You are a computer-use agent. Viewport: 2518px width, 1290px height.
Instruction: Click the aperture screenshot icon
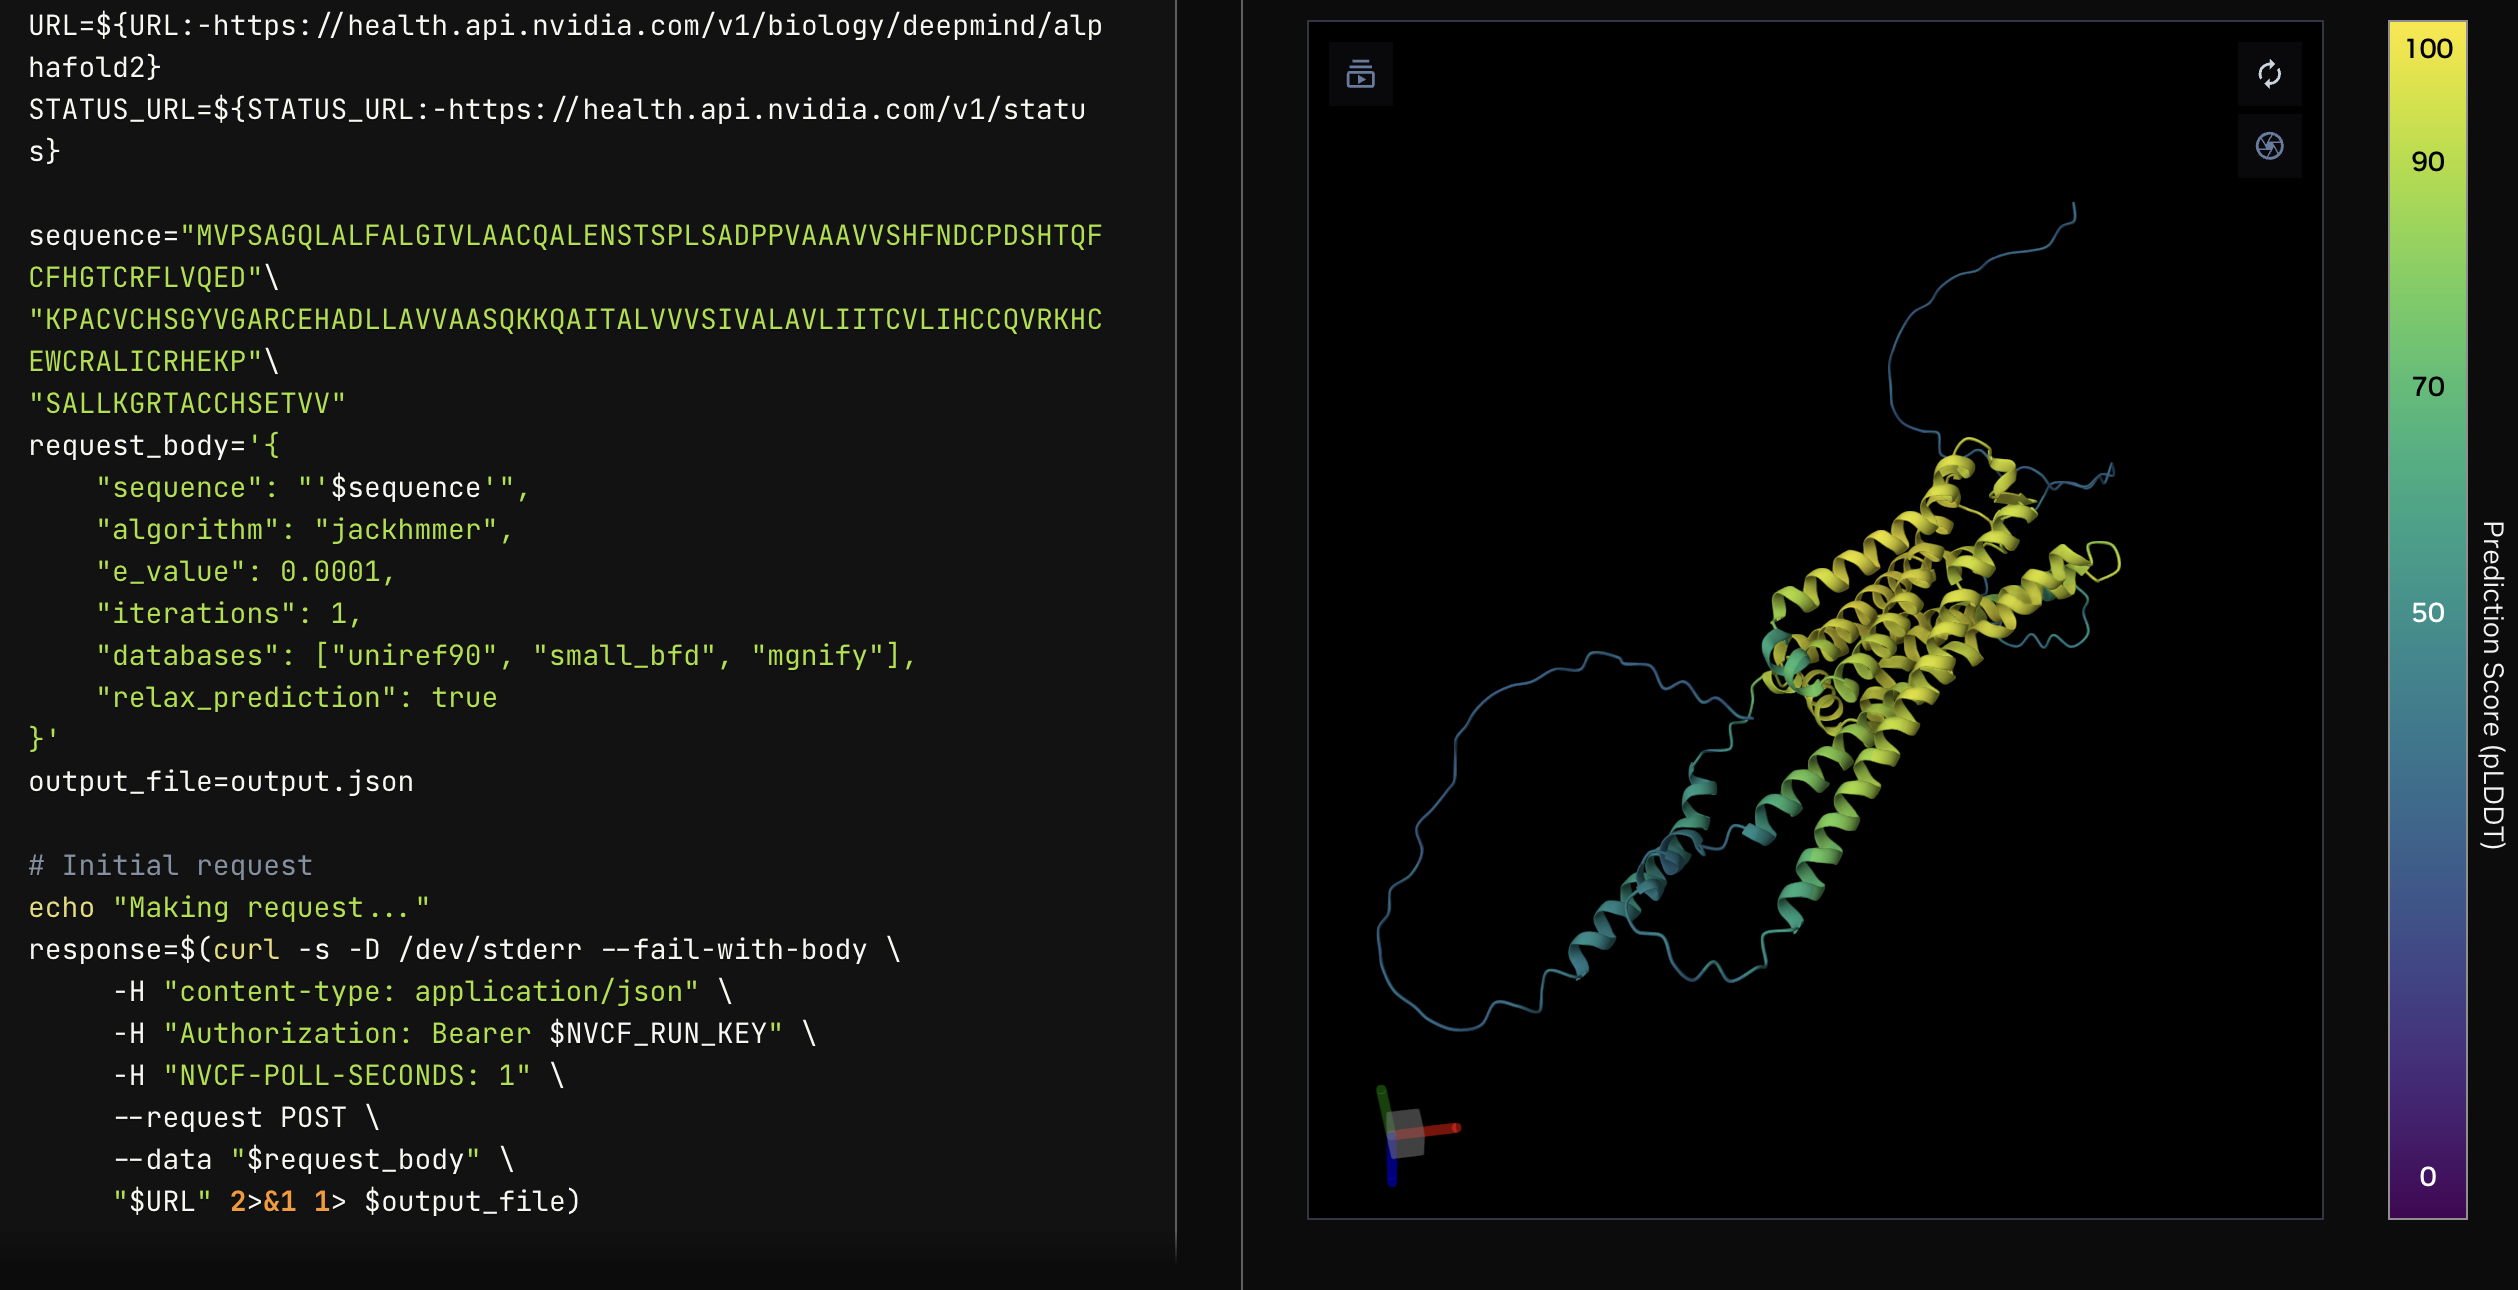pos(2269,146)
